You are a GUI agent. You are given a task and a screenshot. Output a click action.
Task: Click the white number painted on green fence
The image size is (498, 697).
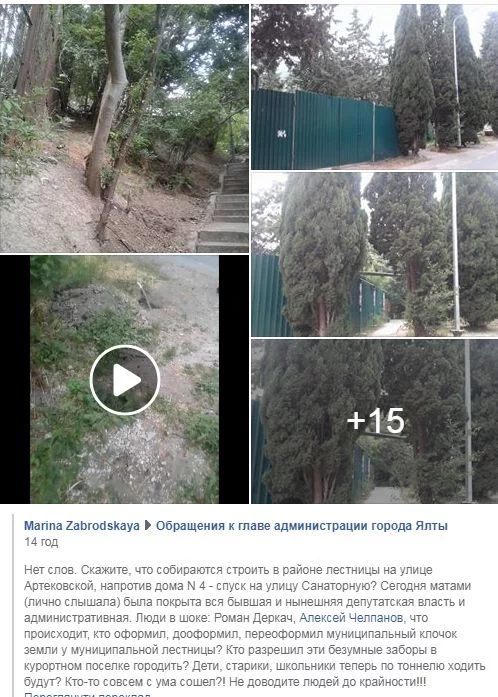(281, 133)
